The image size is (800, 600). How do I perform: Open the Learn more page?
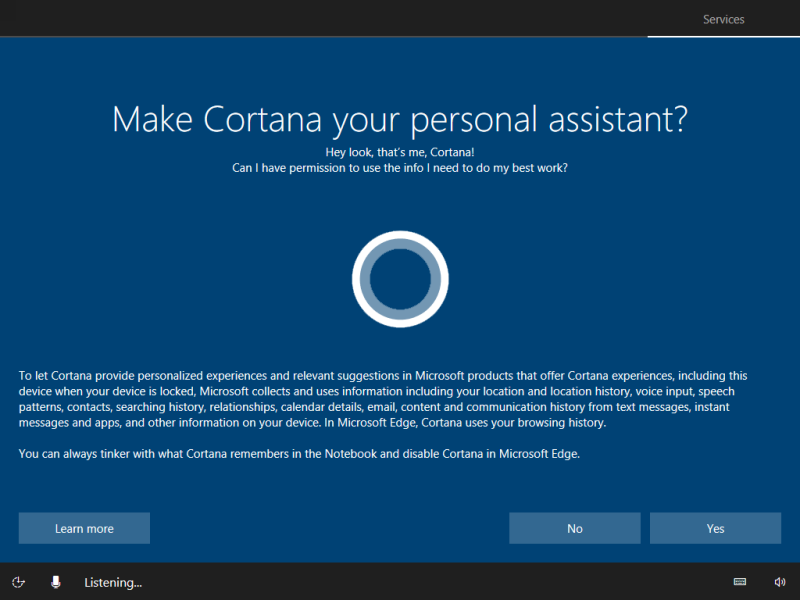pyautogui.click(x=84, y=528)
